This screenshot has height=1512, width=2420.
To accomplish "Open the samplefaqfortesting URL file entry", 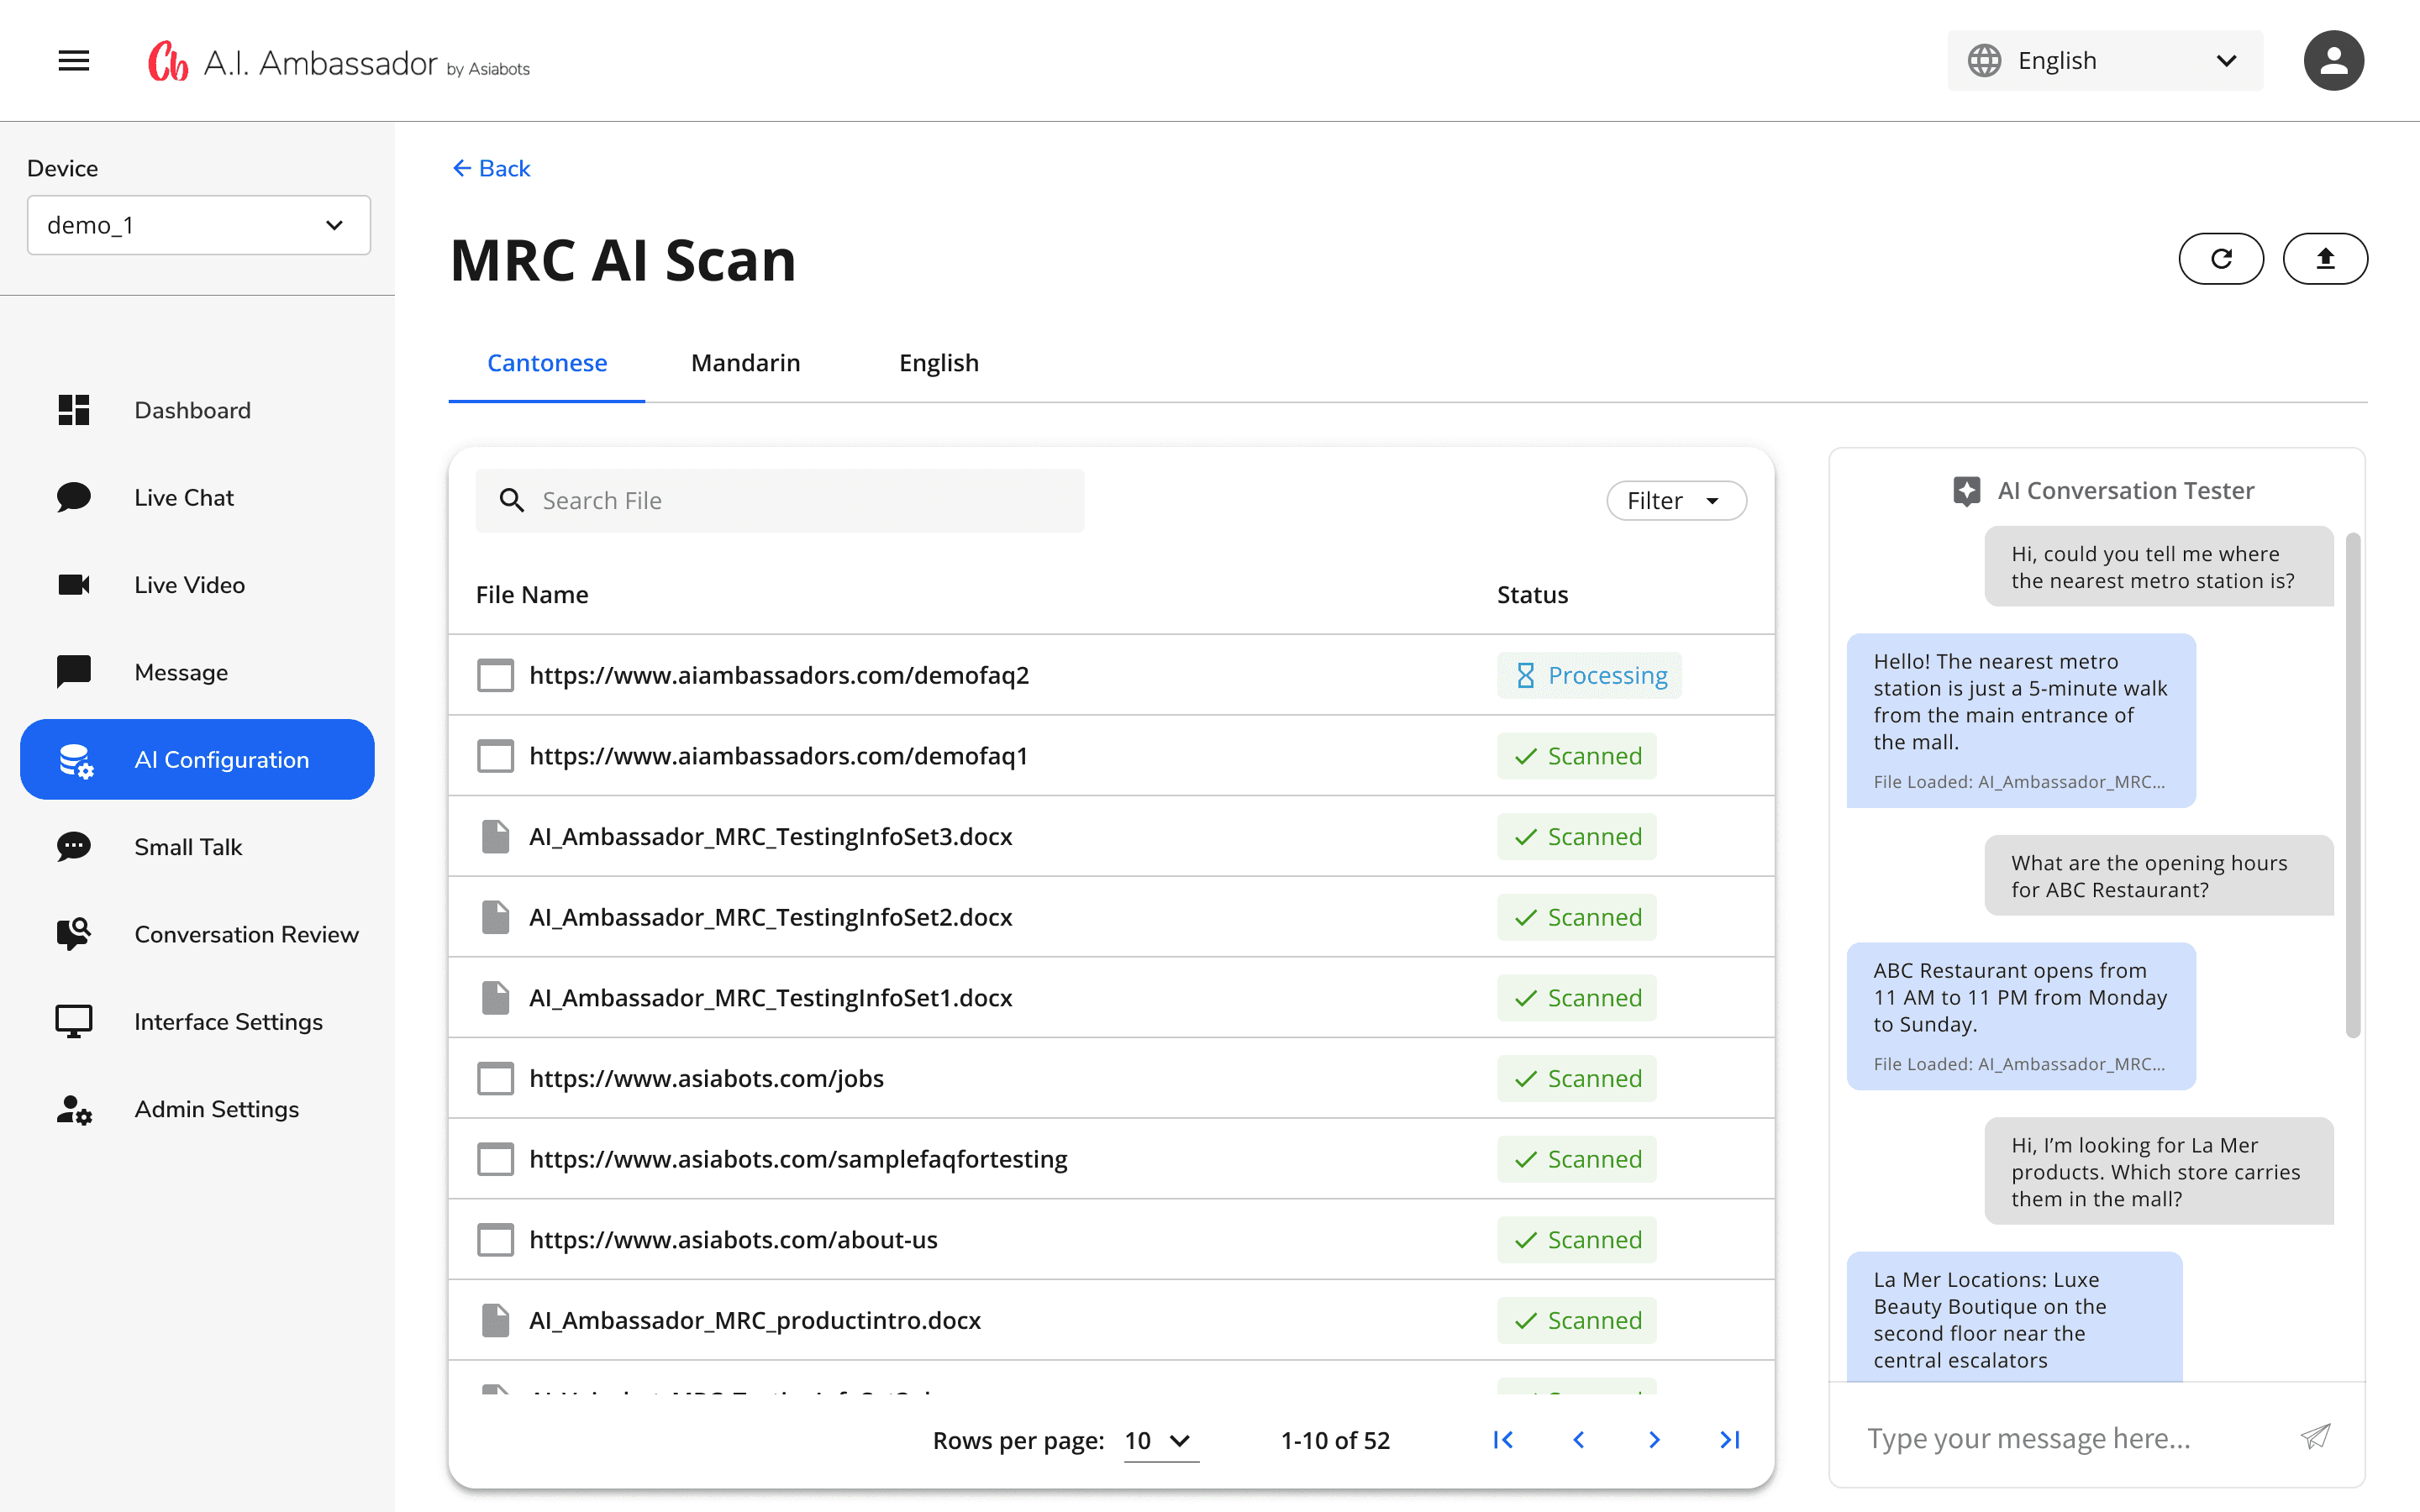I will pyautogui.click(x=798, y=1159).
